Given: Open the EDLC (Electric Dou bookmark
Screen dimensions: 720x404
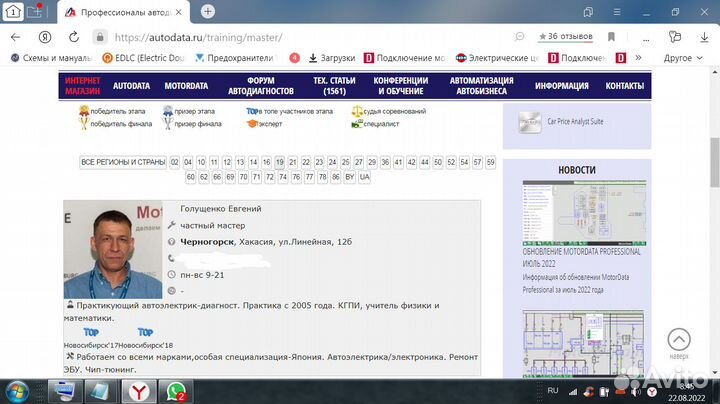Looking at the screenshot, I should [143, 58].
